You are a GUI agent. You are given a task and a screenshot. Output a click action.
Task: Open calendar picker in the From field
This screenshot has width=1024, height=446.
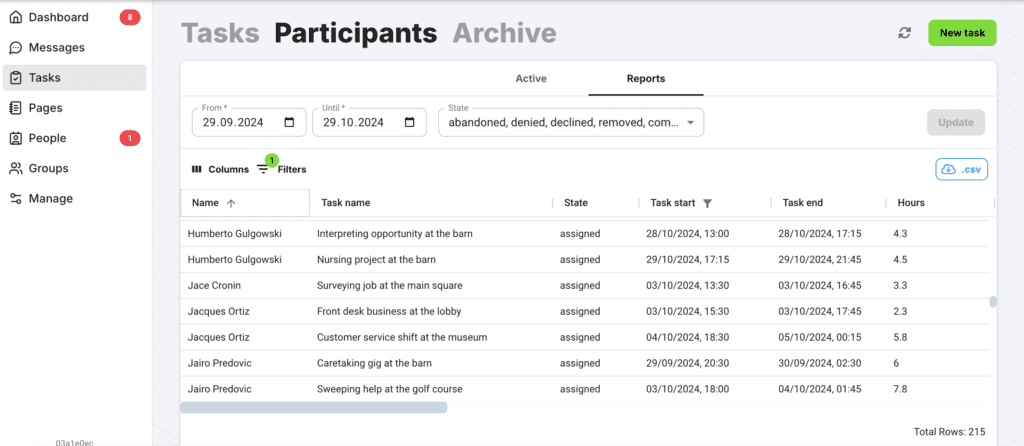coord(289,123)
